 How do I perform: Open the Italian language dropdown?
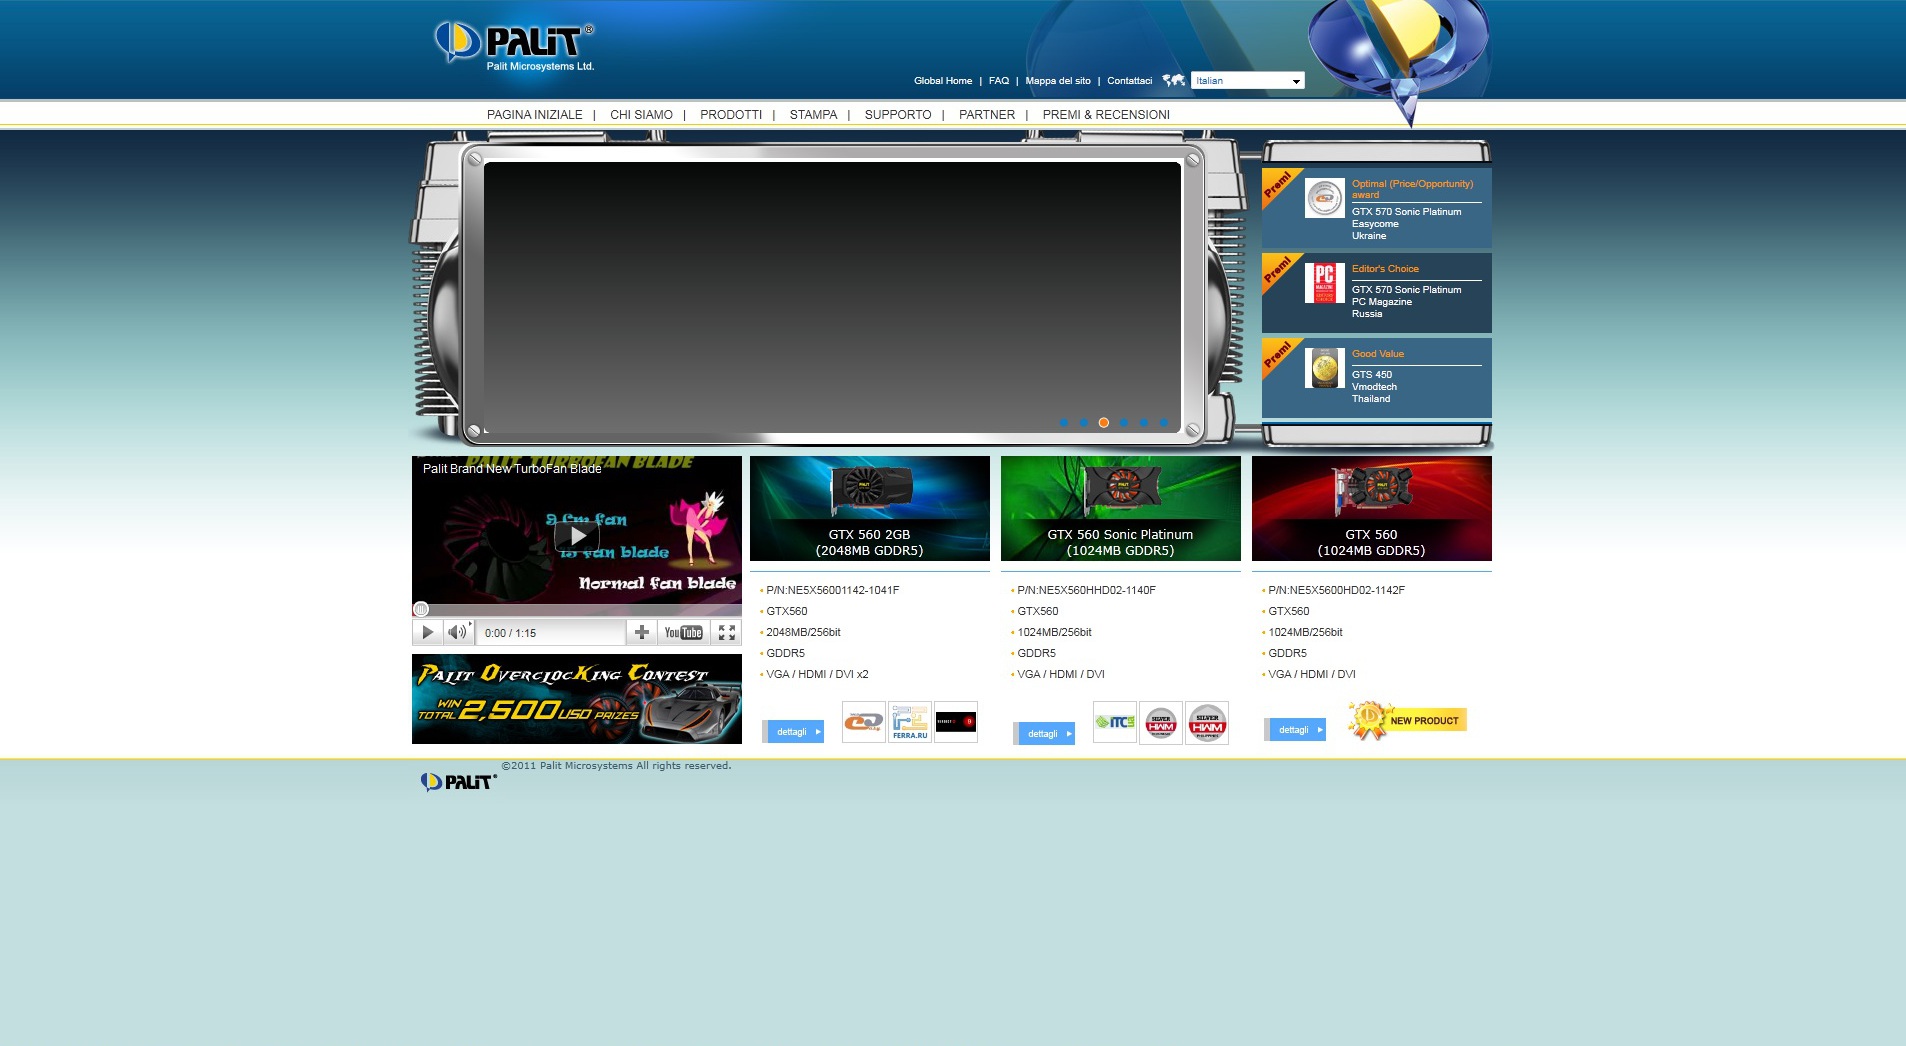tap(1248, 81)
